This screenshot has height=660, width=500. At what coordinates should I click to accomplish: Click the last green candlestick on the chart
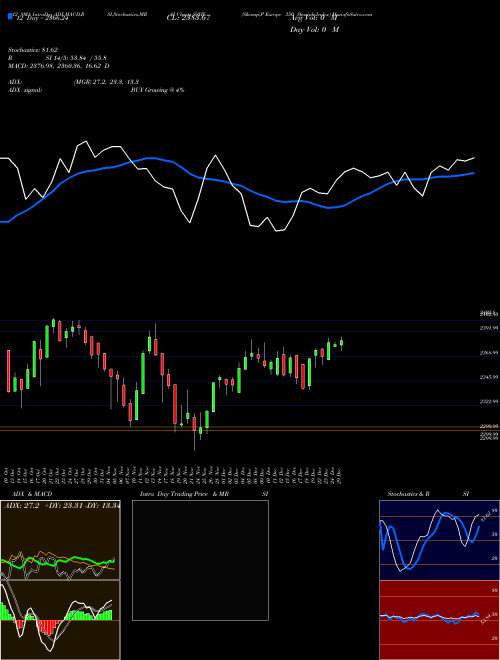click(341, 343)
